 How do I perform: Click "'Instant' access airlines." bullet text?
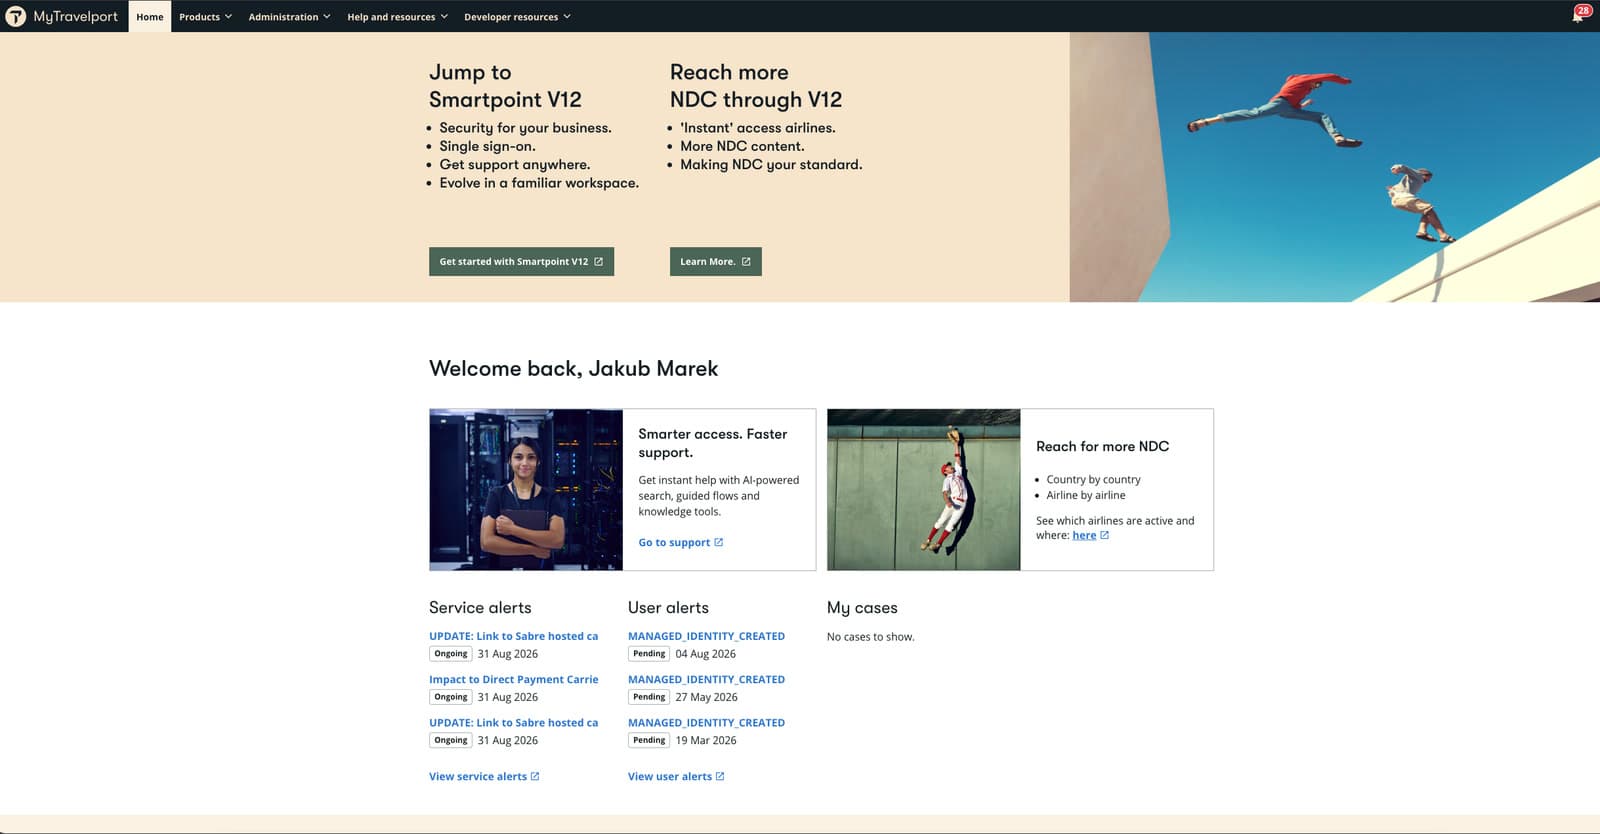coord(758,128)
